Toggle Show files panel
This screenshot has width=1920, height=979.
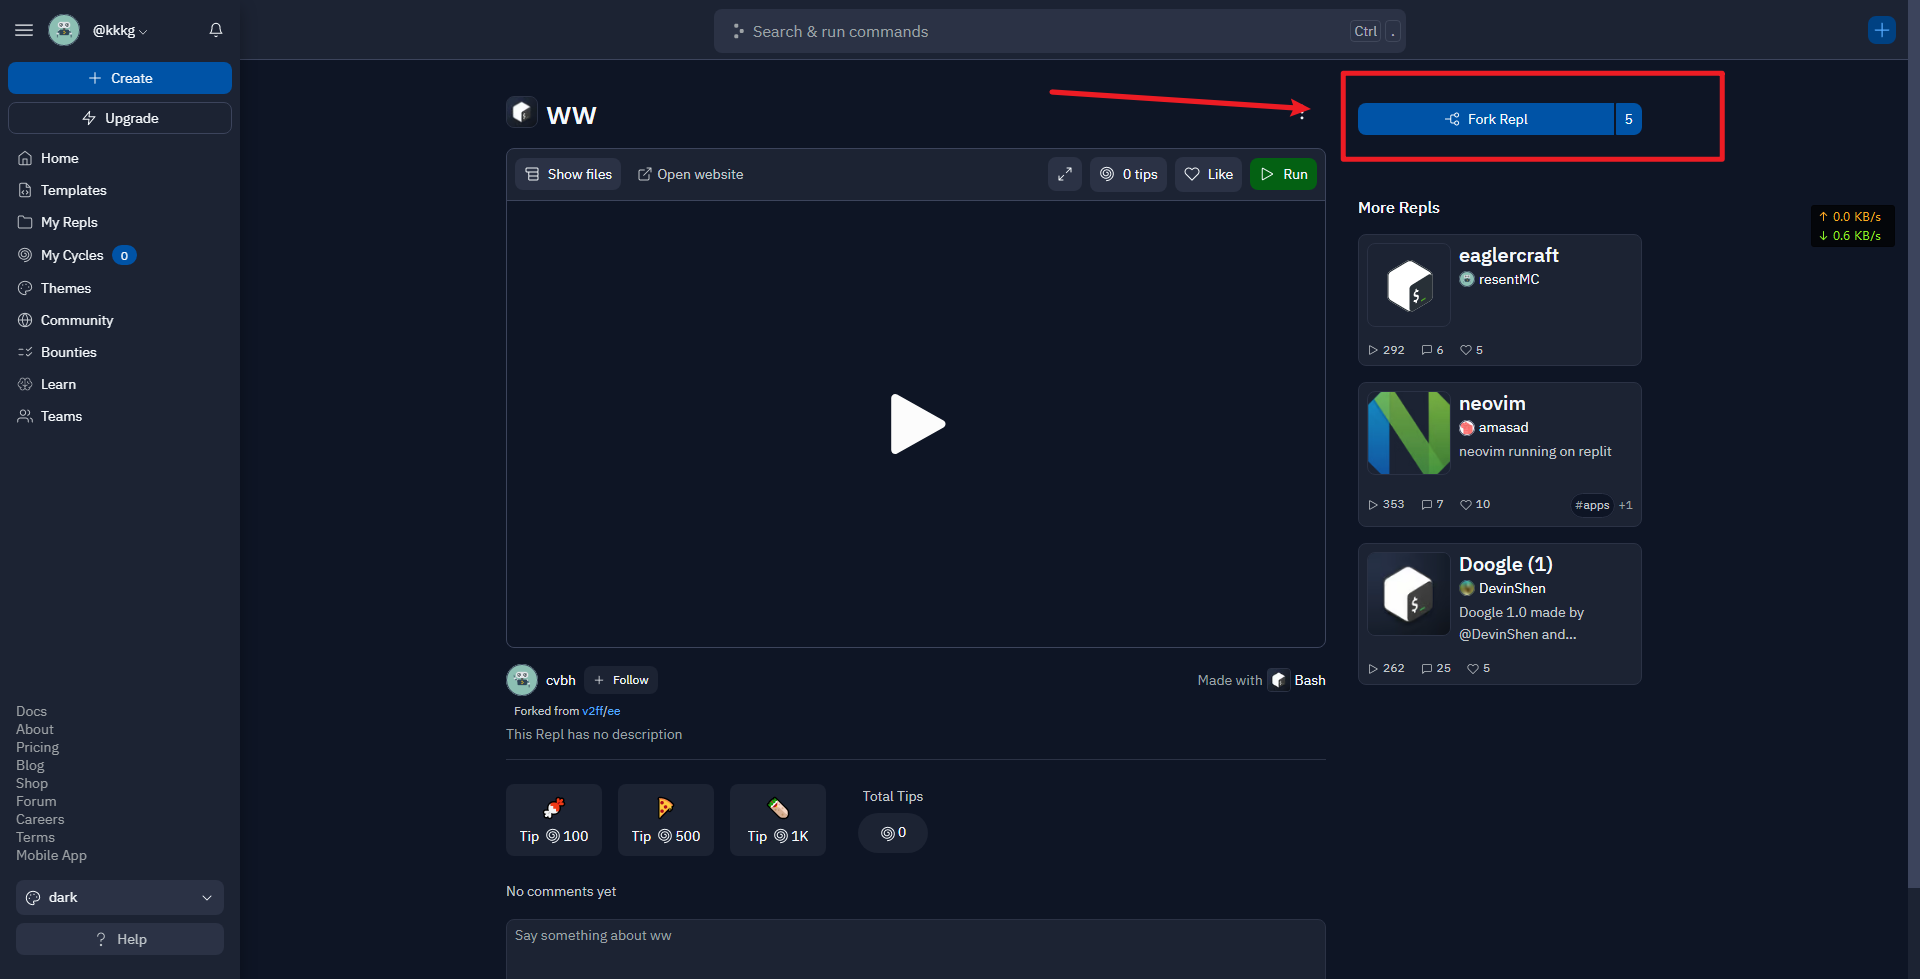(568, 174)
